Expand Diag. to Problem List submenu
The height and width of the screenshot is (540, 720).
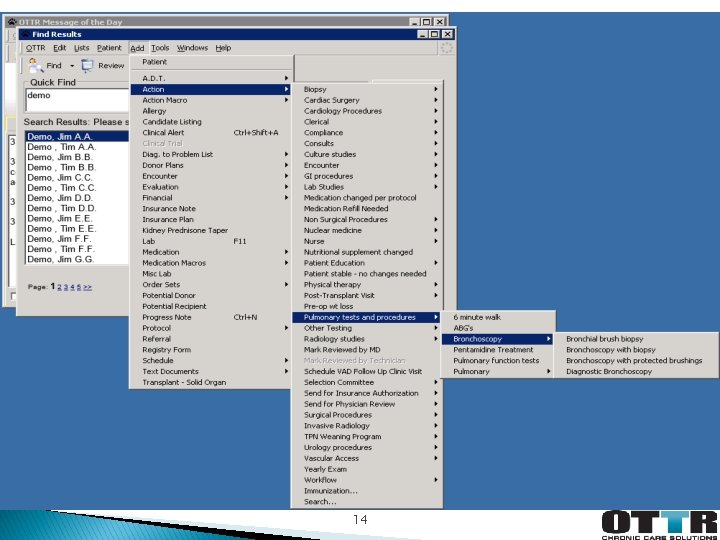[211, 154]
